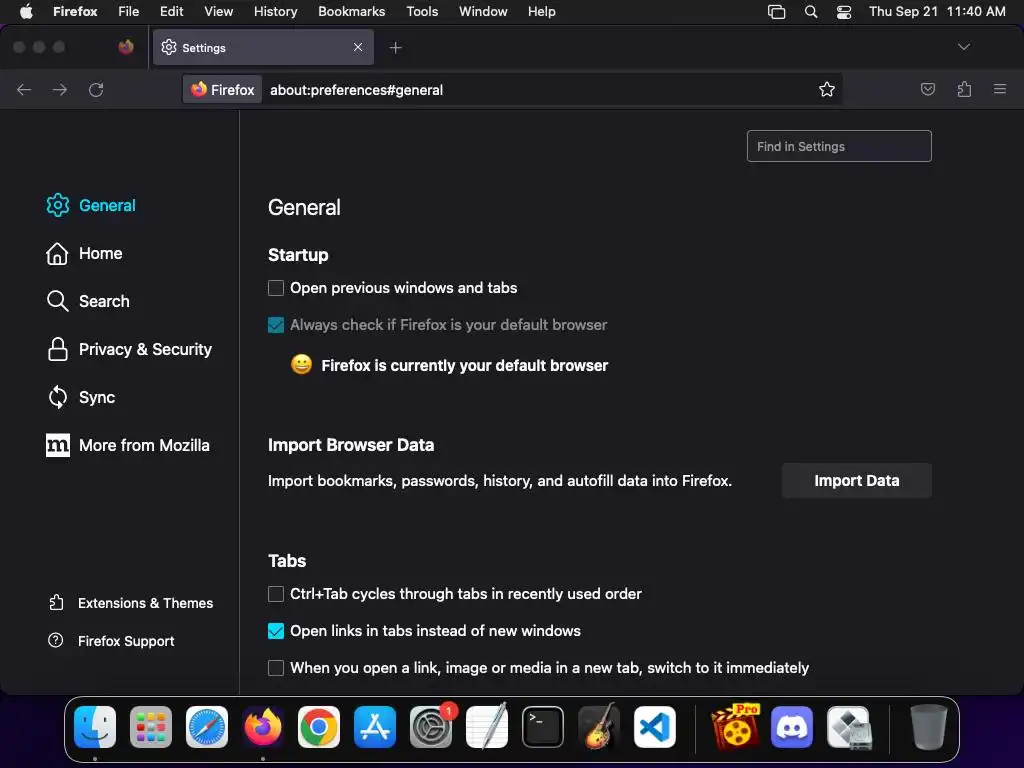Click the back arrow in Firefox toolbar

click(x=24, y=89)
